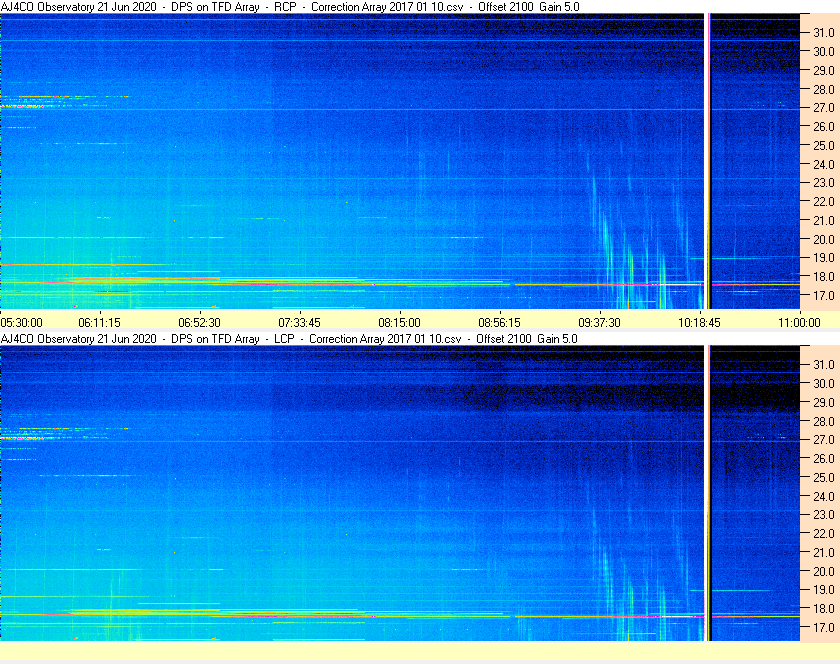Click the 23.0 frequency label on RCP axis
840x664 pixels.
click(824, 183)
